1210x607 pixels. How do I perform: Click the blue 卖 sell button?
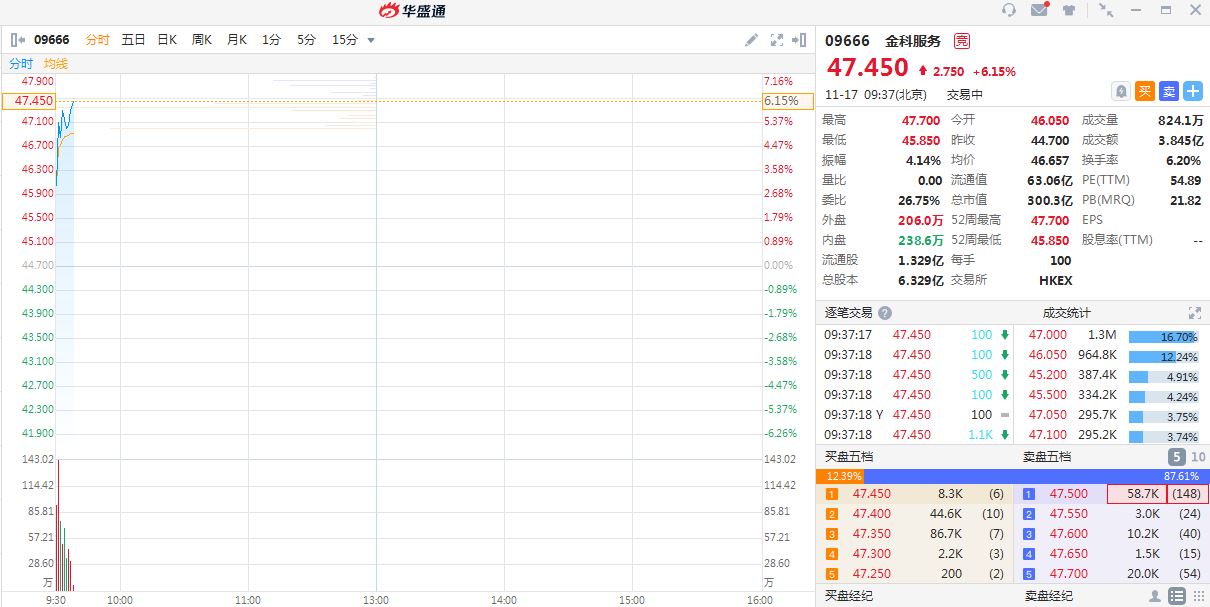[1169, 91]
